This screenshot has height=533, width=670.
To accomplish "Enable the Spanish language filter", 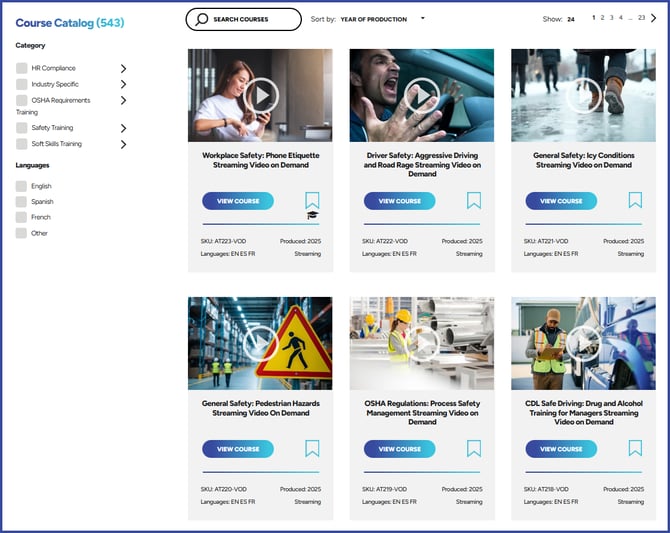I will coord(21,201).
